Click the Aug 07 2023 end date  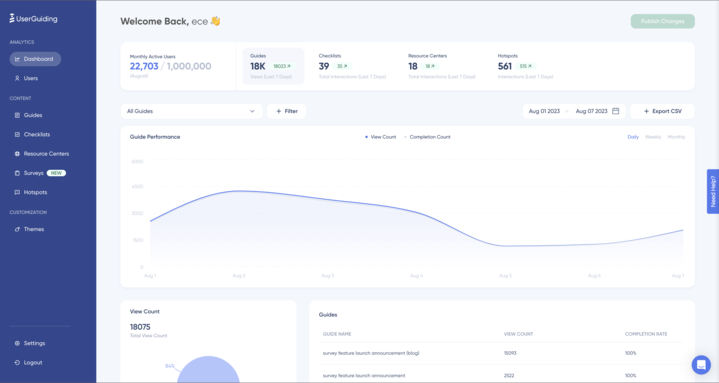(x=592, y=111)
